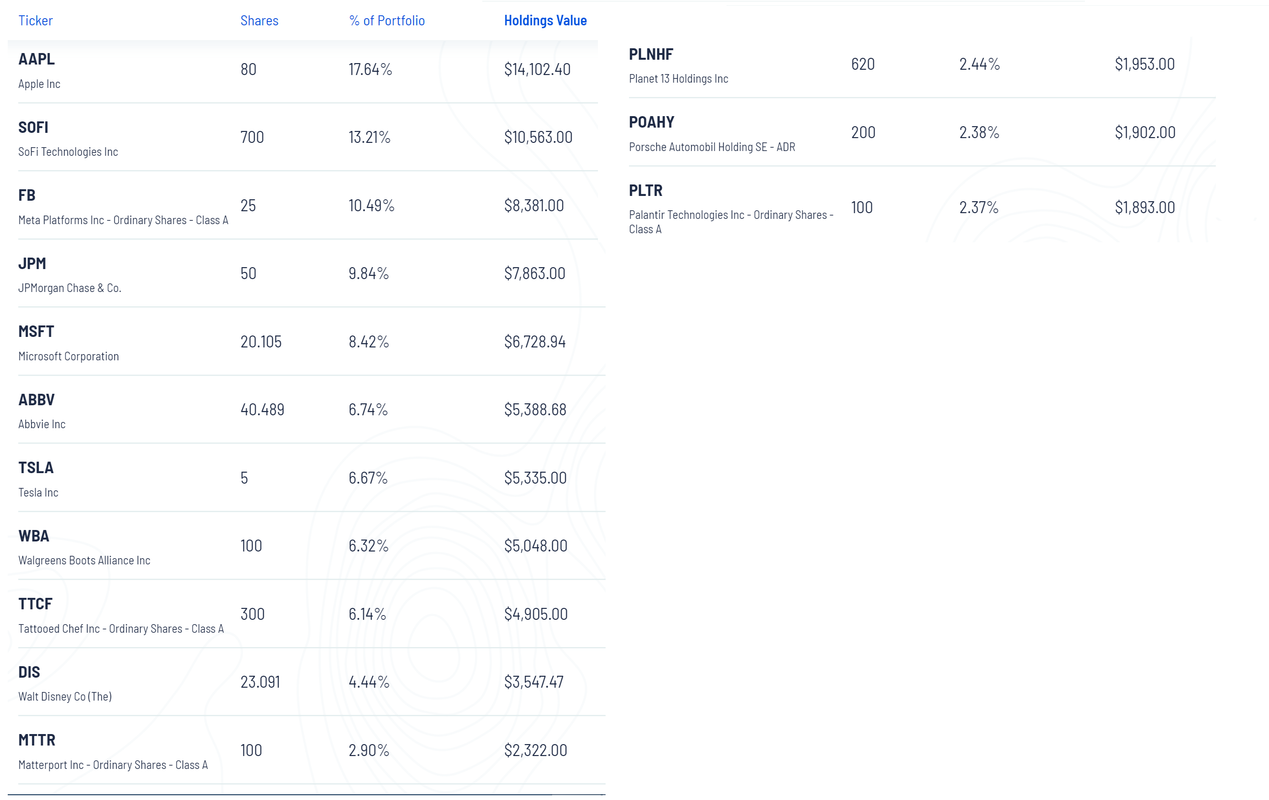
Task: Select TTCF holdings value $4,905.00
Action: point(536,614)
